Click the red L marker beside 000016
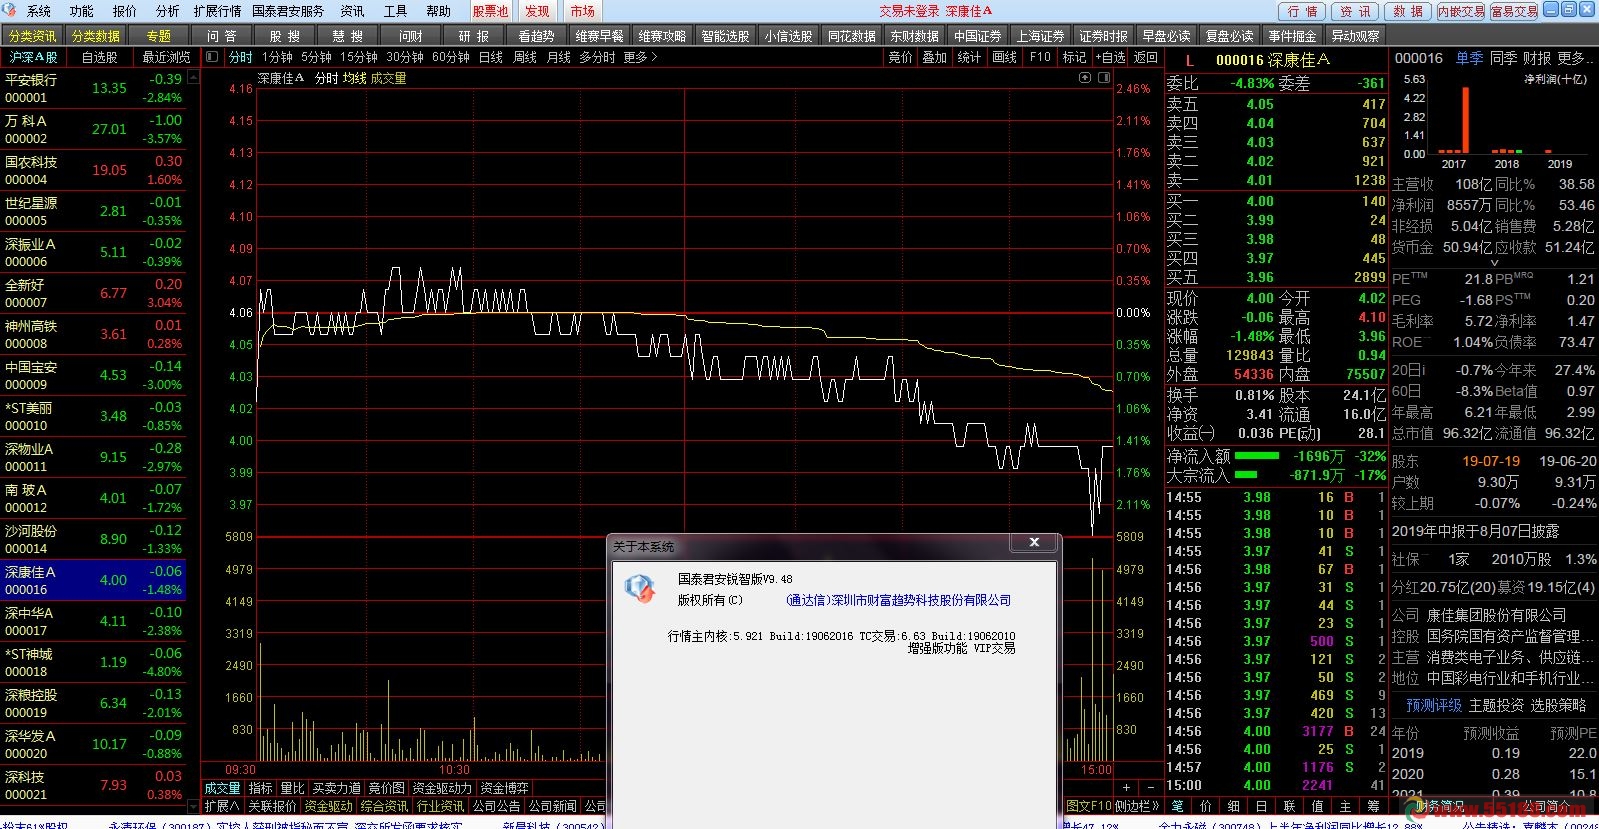Image resolution: width=1599 pixels, height=829 pixels. coord(1189,60)
